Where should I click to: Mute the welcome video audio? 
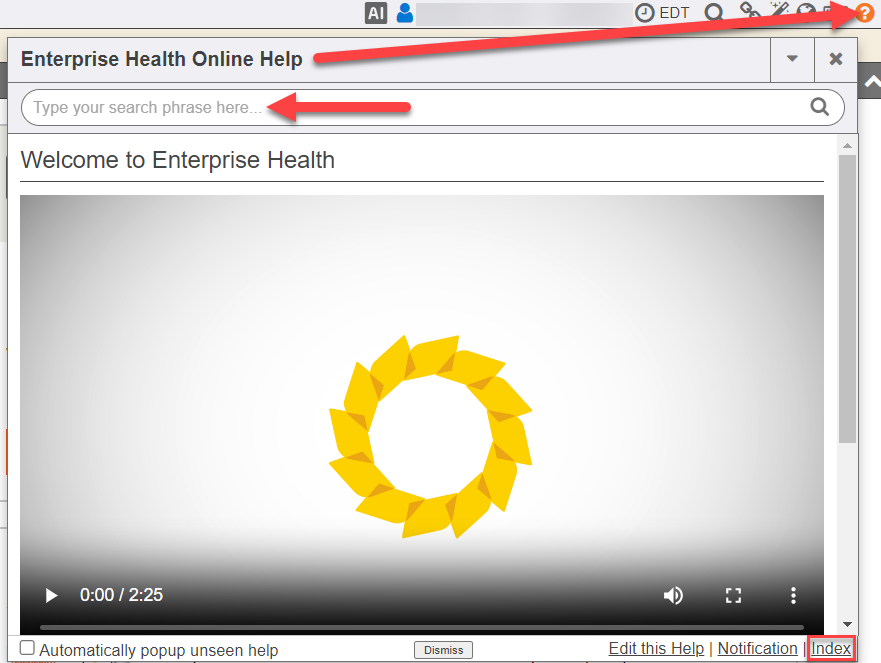pos(673,596)
